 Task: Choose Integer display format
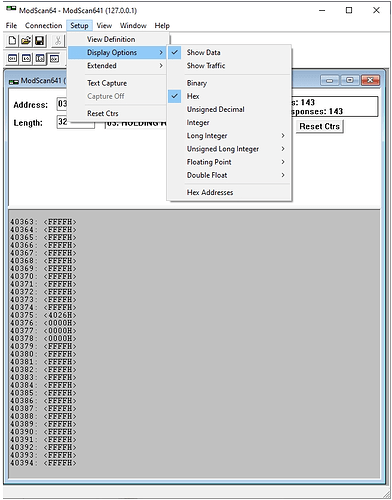point(229,123)
